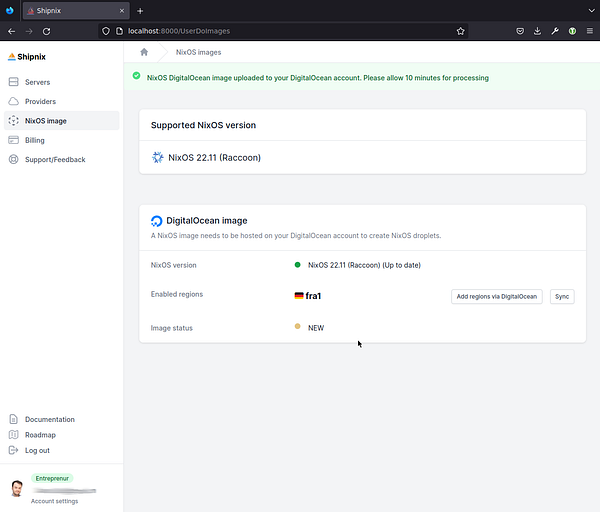Open the Firefox hamburger menu
Viewport: 600px width, 512px height.
pyautogui.click(x=590, y=31)
